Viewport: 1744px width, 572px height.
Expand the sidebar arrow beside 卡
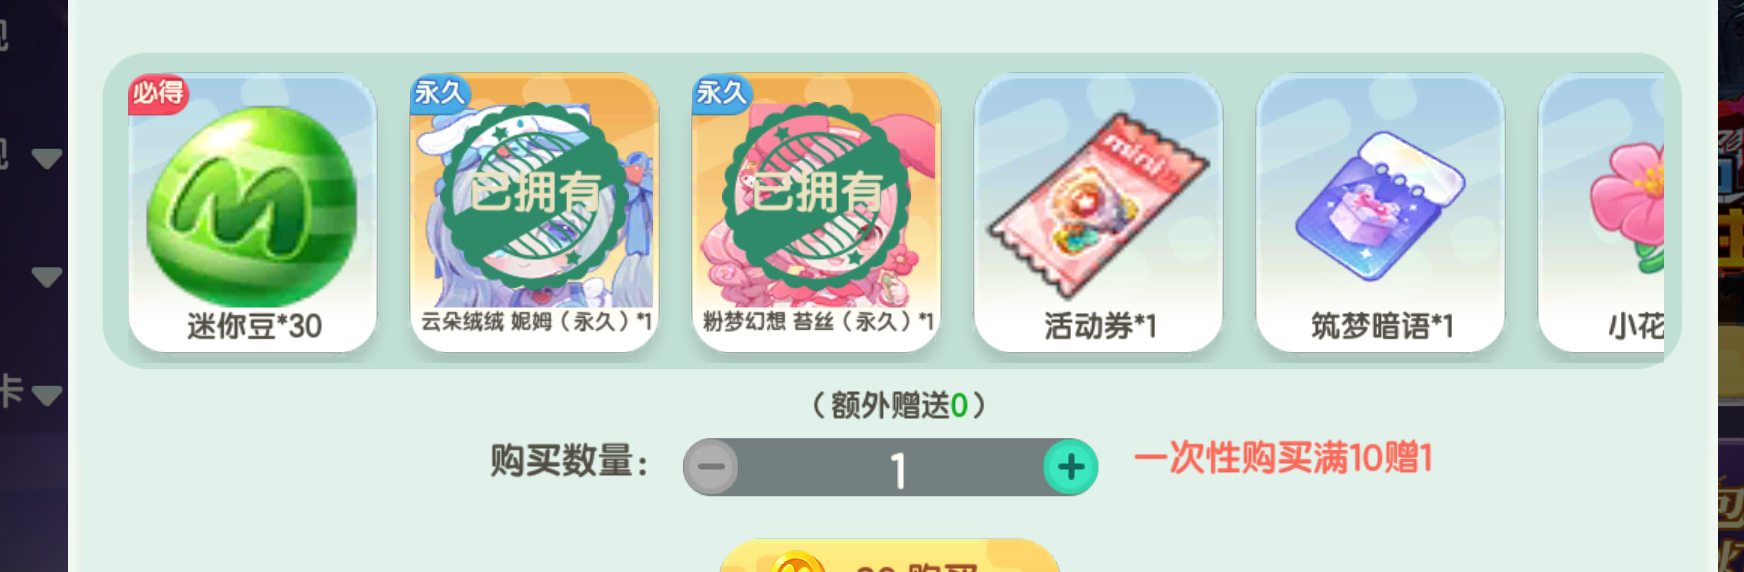[x=47, y=396]
